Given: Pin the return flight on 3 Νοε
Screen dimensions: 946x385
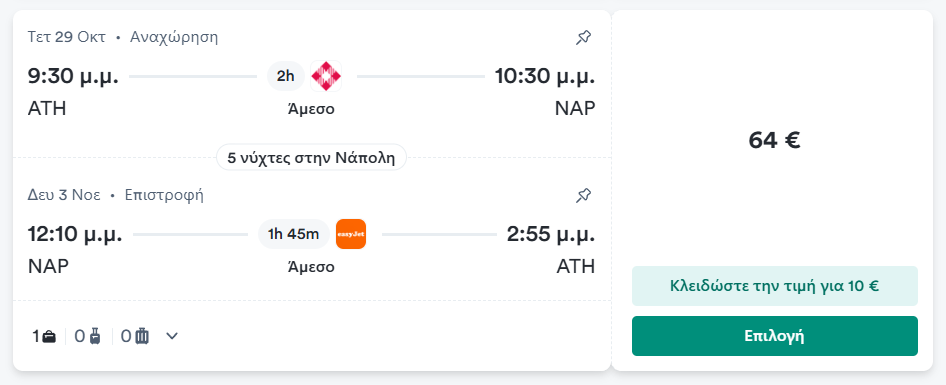Looking at the screenshot, I should (583, 196).
